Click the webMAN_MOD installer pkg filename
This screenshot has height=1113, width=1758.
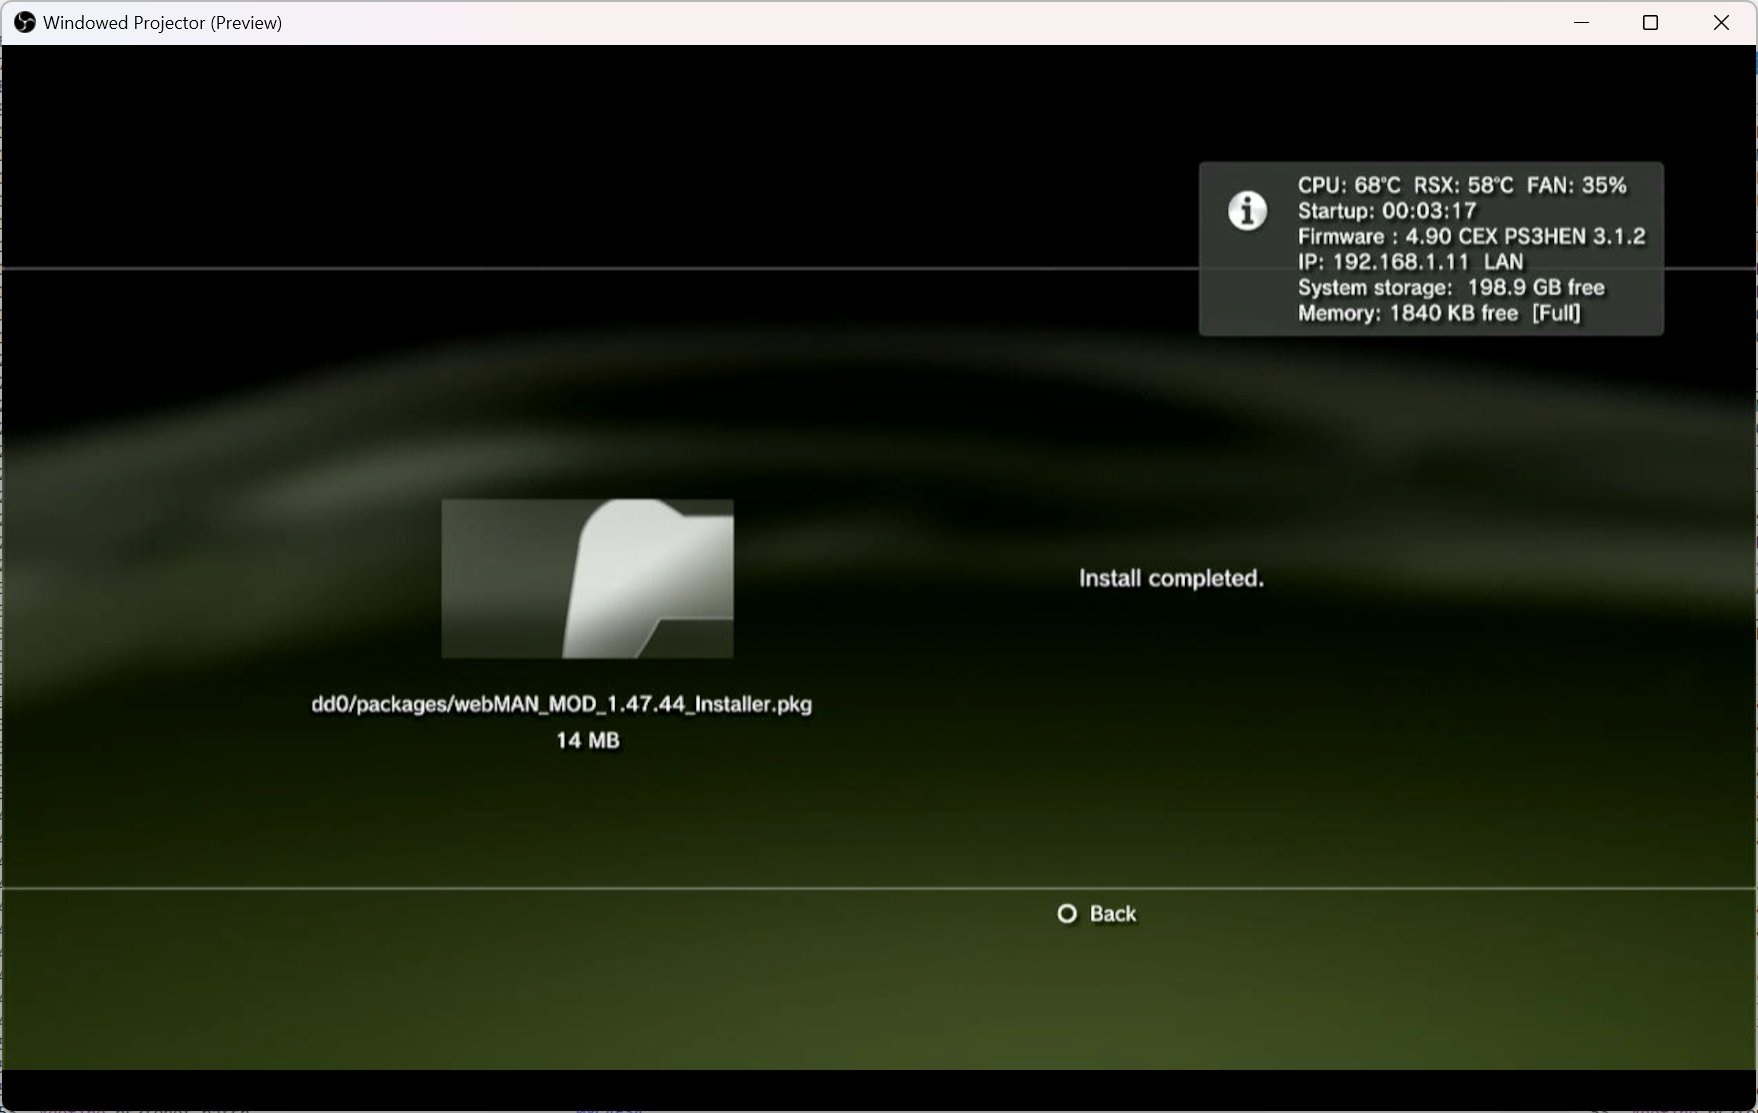(561, 704)
